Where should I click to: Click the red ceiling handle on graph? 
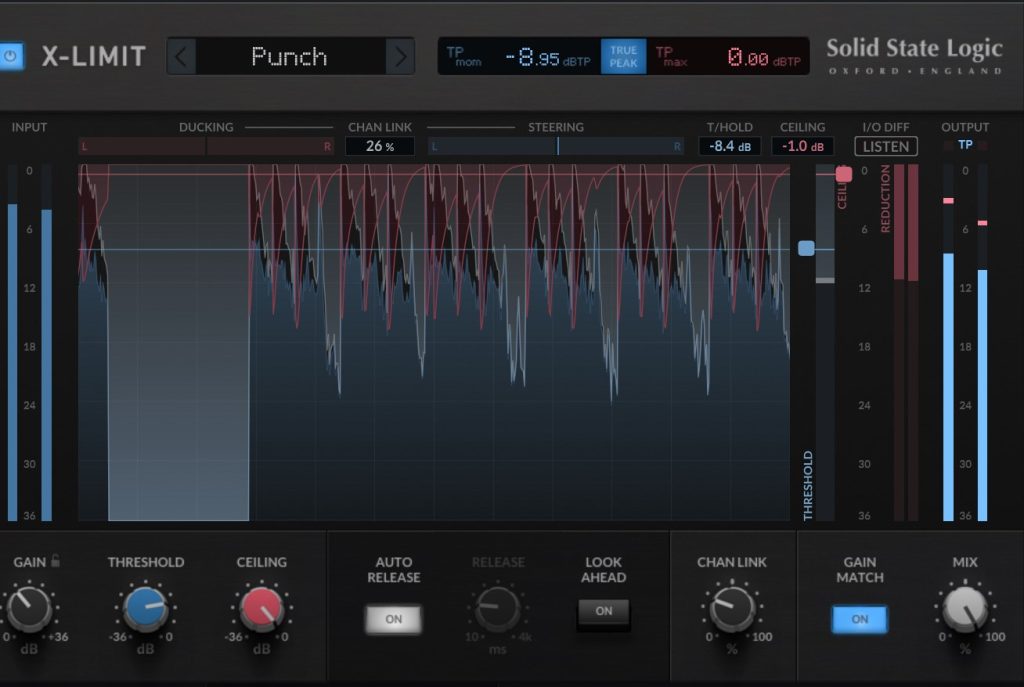tap(843, 174)
